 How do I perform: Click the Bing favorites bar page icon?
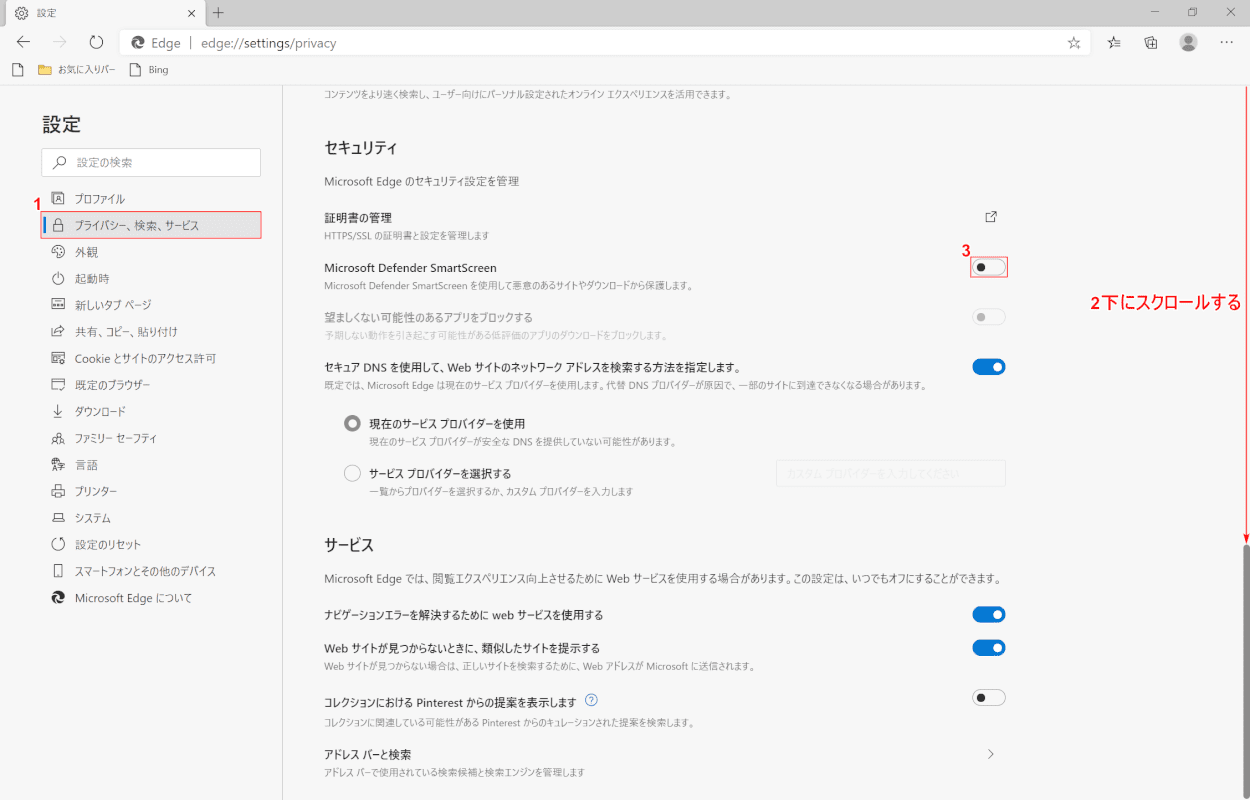coord(134,70)
